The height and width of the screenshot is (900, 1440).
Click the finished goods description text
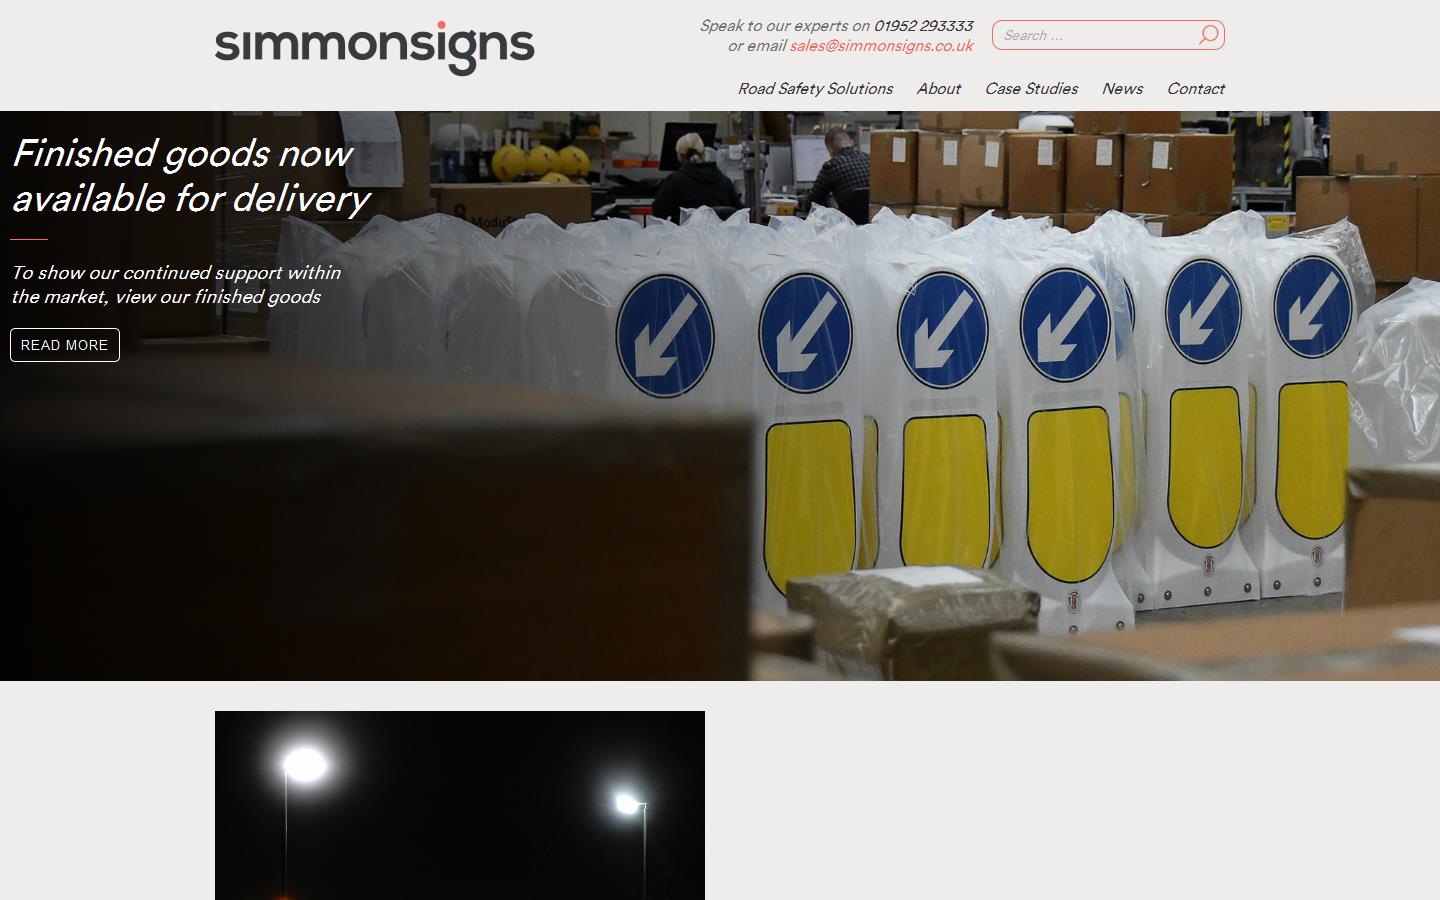coord(176,285)
